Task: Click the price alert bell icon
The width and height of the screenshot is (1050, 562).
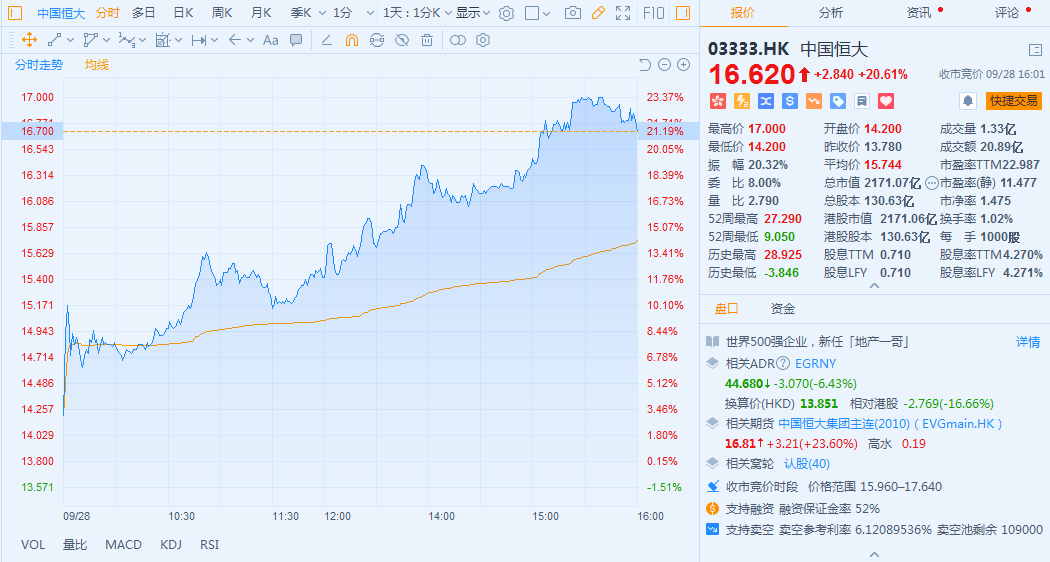Action: pyautogui.click(x=968, y=101)
